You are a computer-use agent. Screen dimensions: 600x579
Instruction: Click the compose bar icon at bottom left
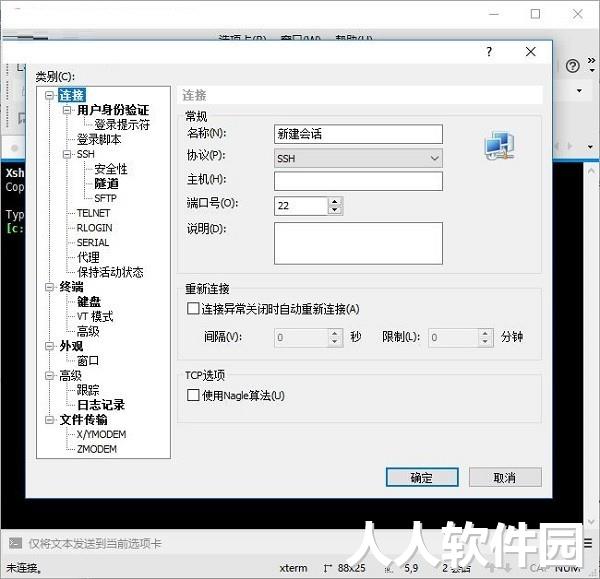click(15, 543)
